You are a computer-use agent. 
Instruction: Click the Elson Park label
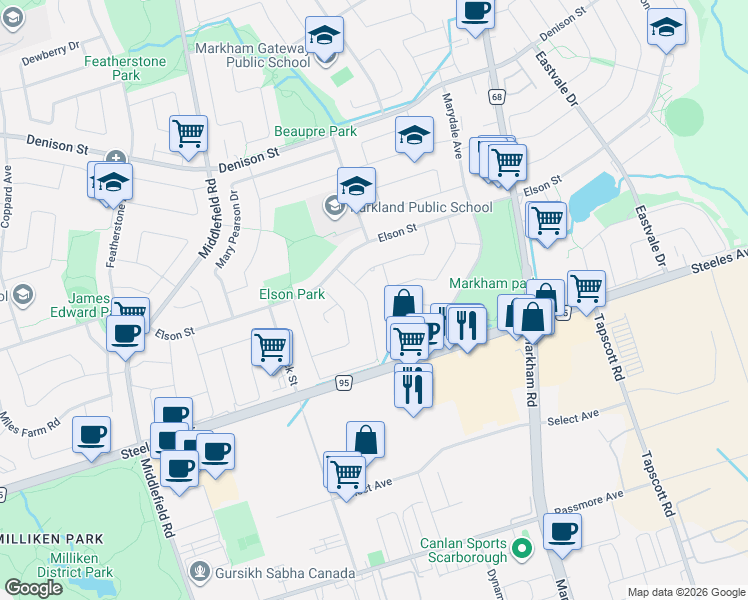pos(292,294)
